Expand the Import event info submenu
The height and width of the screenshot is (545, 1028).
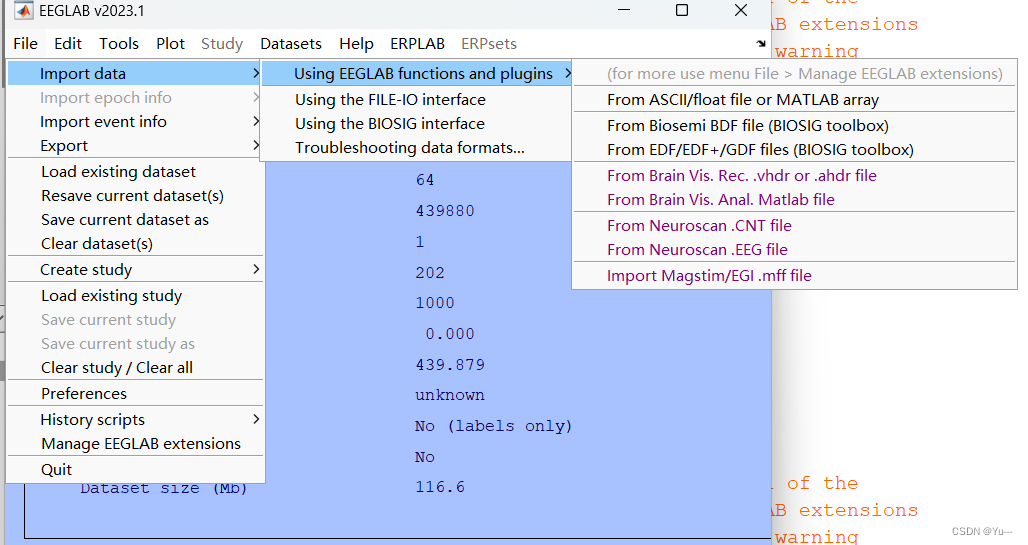point(134,122)
